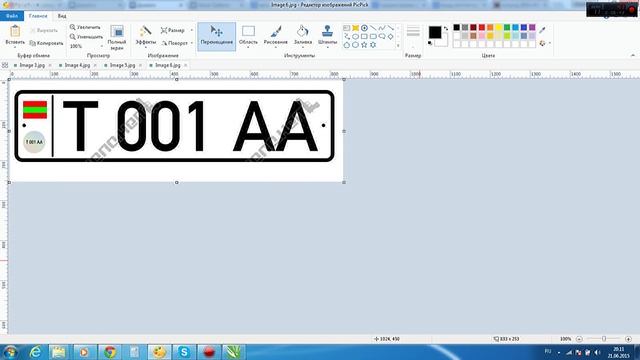
Task: Switch to the Вид (View) ribbon tab
Action: [62, 16]
